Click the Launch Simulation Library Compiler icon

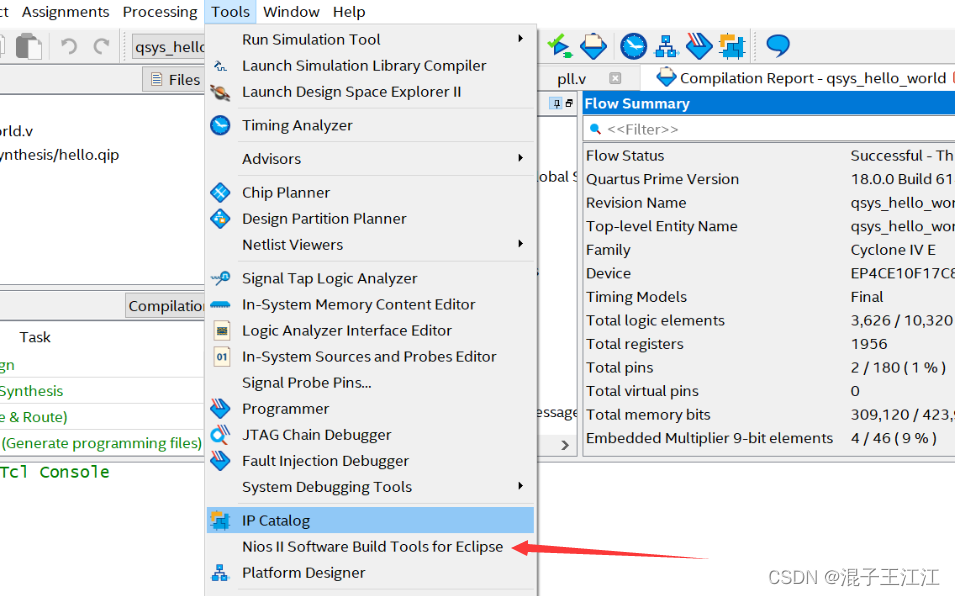tap(220, 66)
